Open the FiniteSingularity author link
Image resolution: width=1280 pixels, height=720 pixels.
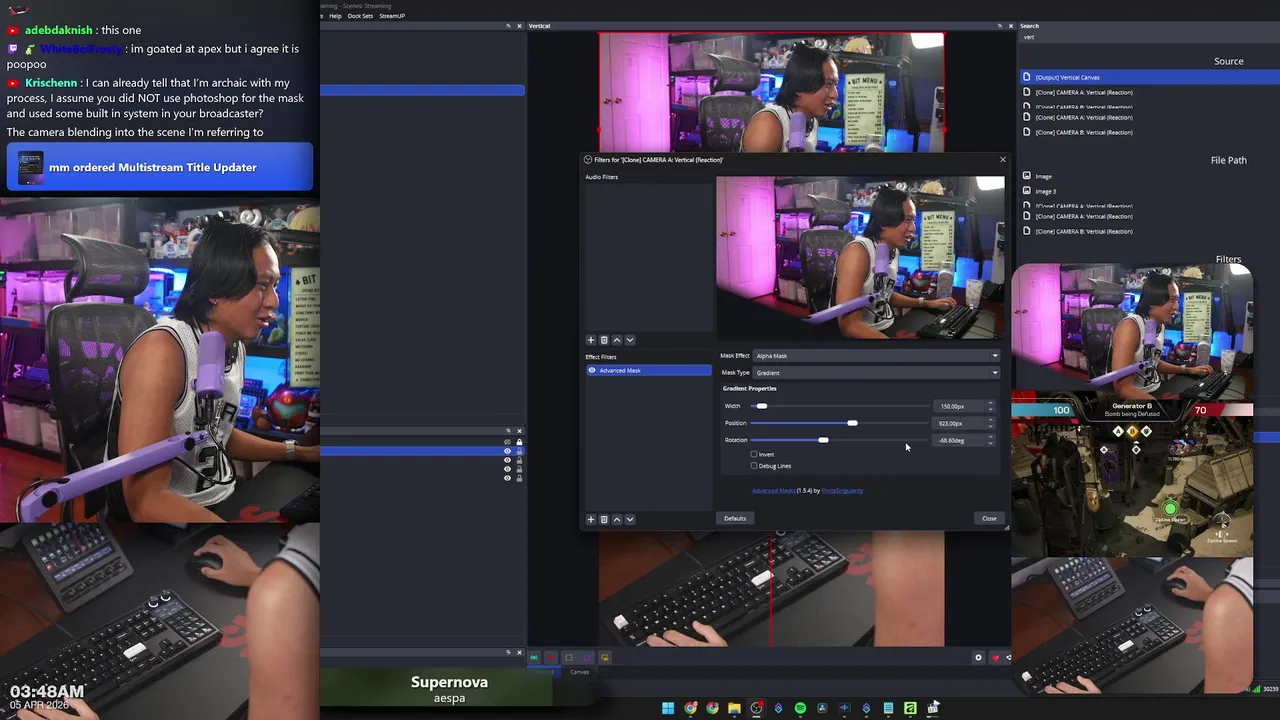pos(842,490)
